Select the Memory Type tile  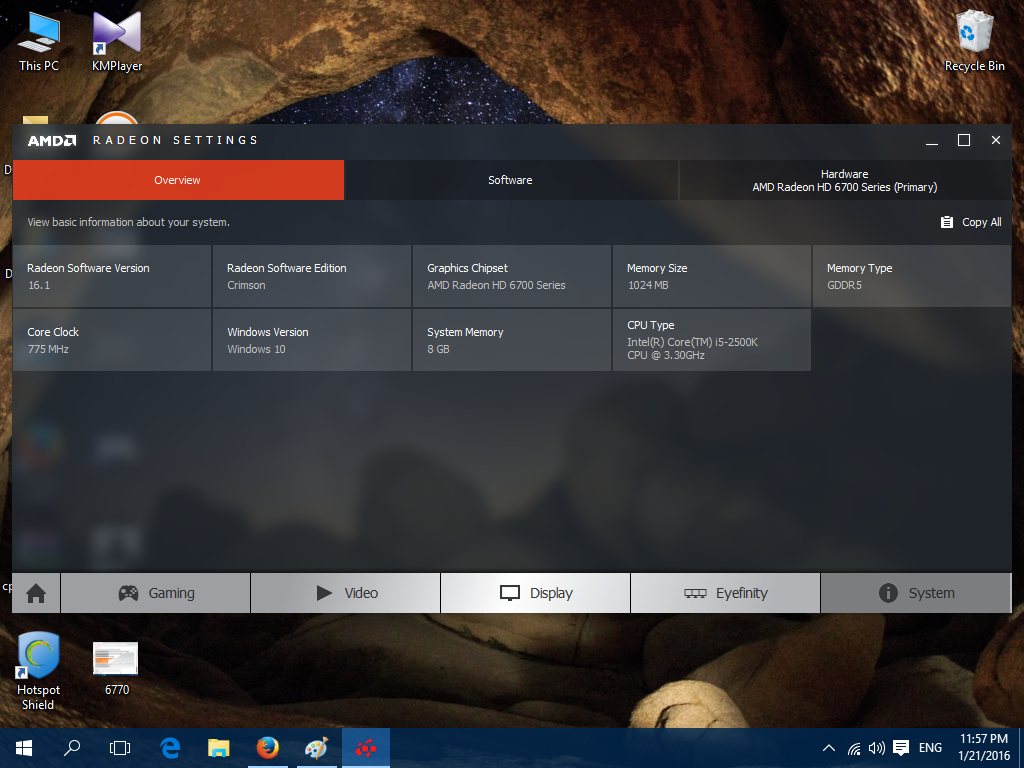pyautogui.click(x=912, y=276)
